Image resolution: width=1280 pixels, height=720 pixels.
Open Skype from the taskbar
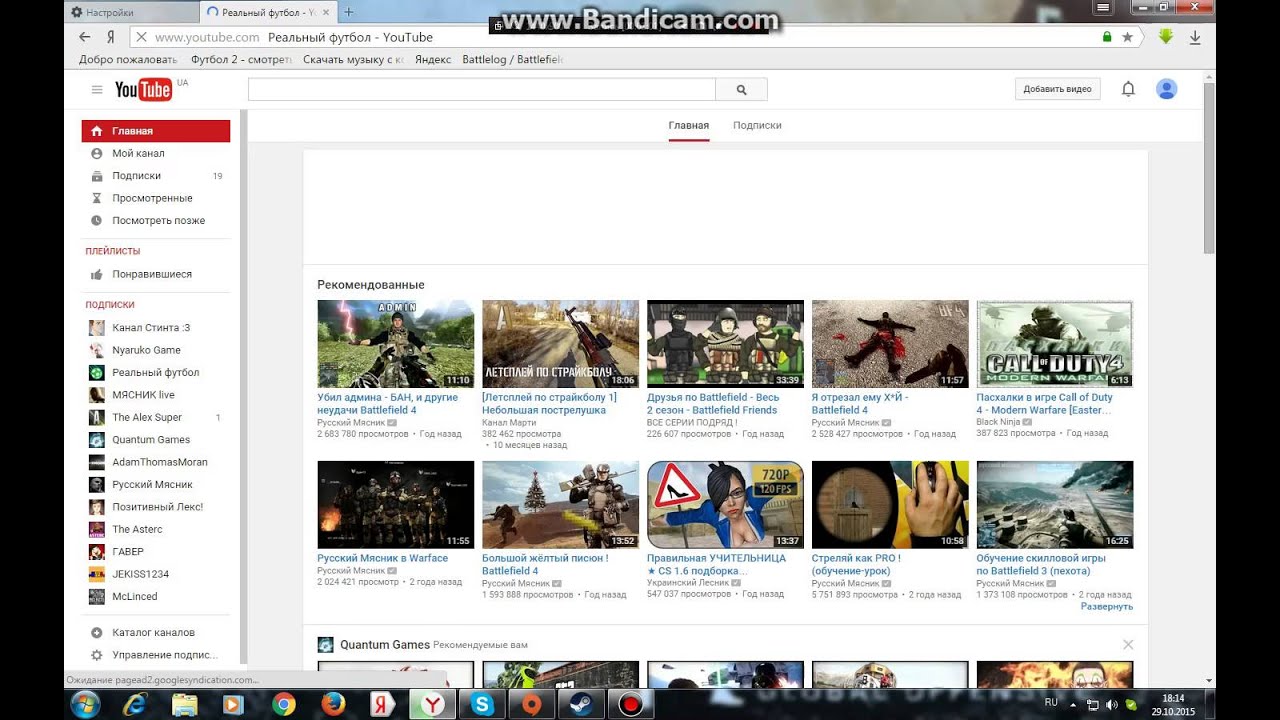pos(482,704)
